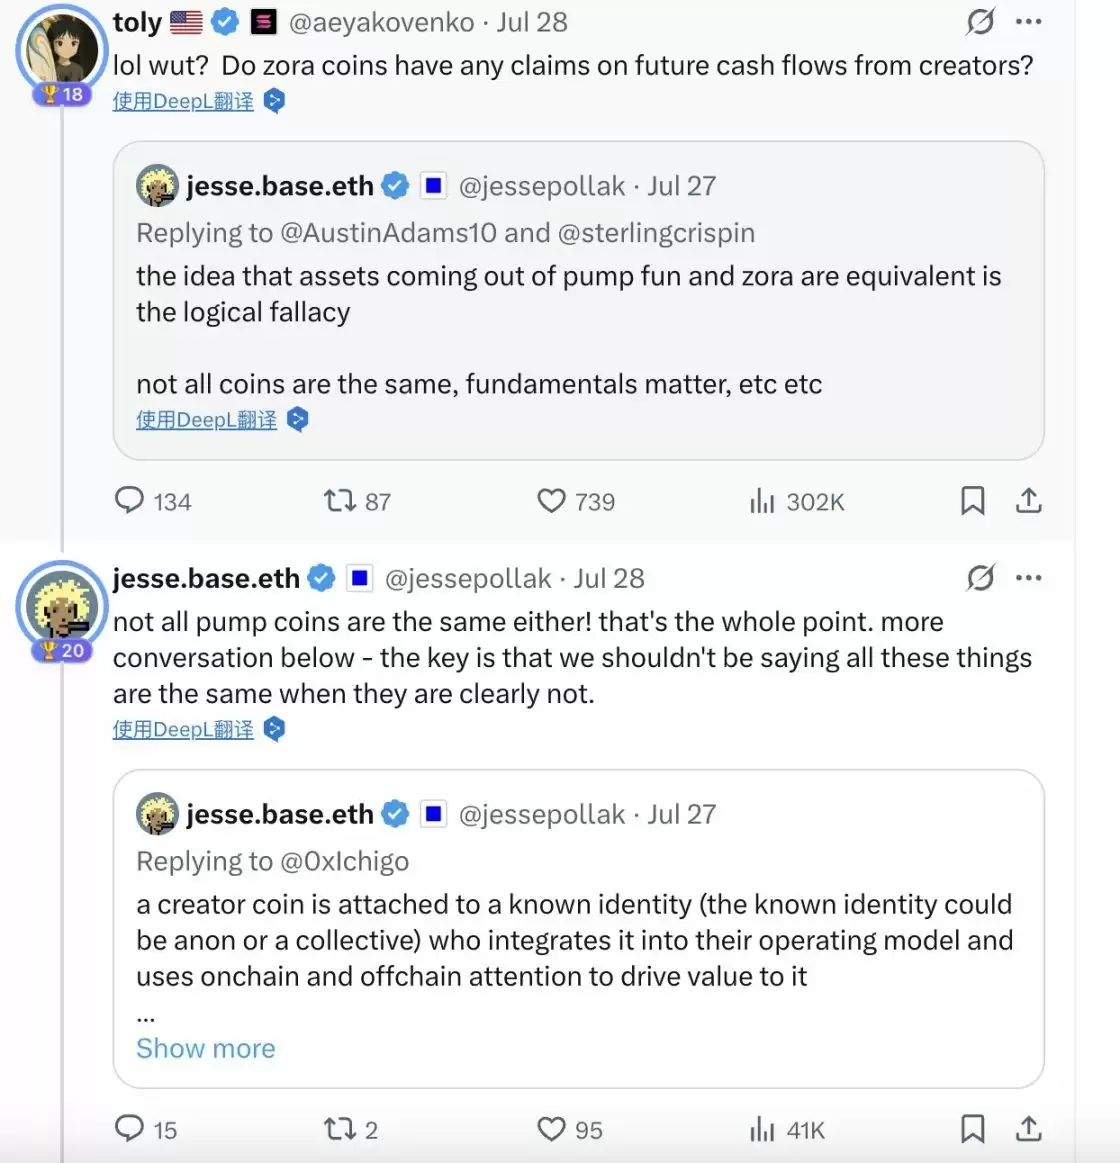This screenshot has width=1120, height=1163.
Task: Share toly's tweet via upload icon
Action: click(x=1028, y=500)
